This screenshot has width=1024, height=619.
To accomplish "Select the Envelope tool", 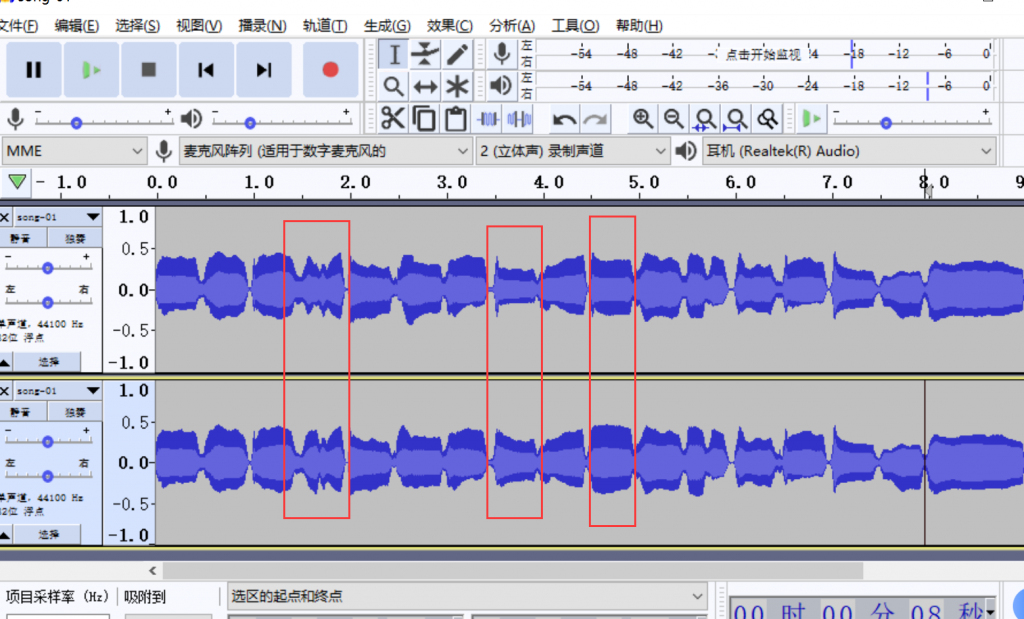I will pyautogui.click(x=425, y=55).
